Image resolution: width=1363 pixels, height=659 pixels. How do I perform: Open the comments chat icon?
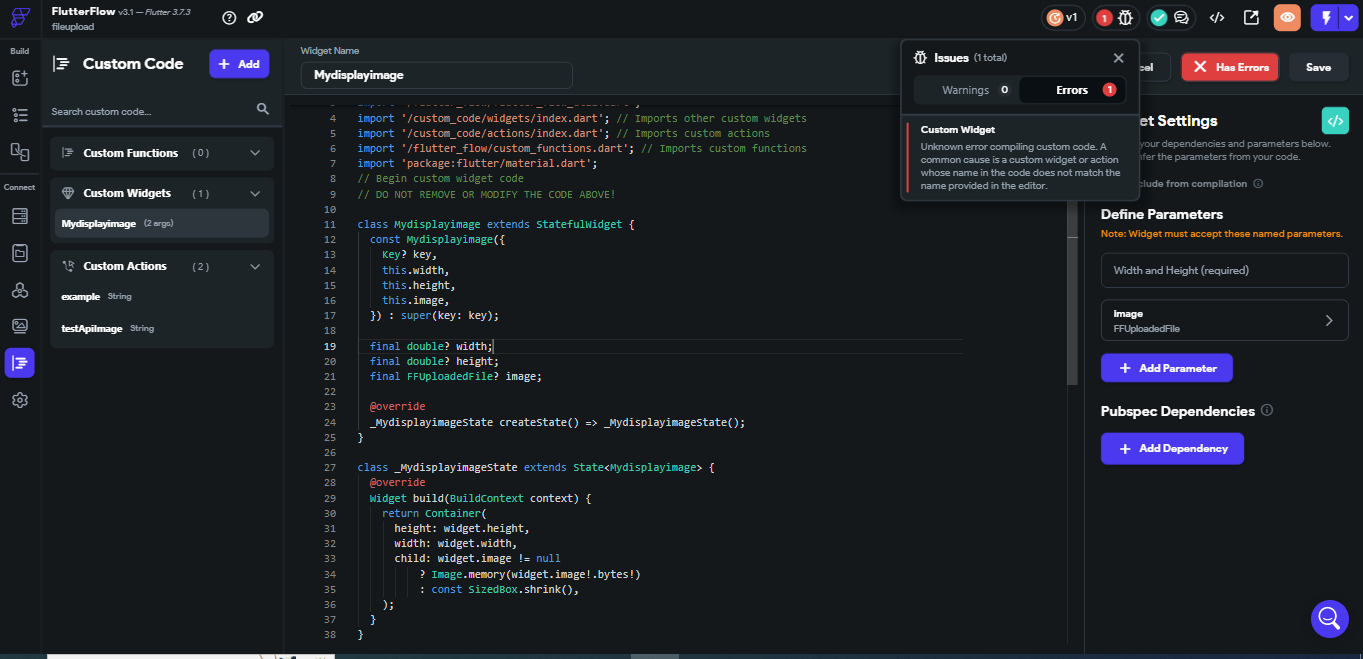click(1181, 17)
